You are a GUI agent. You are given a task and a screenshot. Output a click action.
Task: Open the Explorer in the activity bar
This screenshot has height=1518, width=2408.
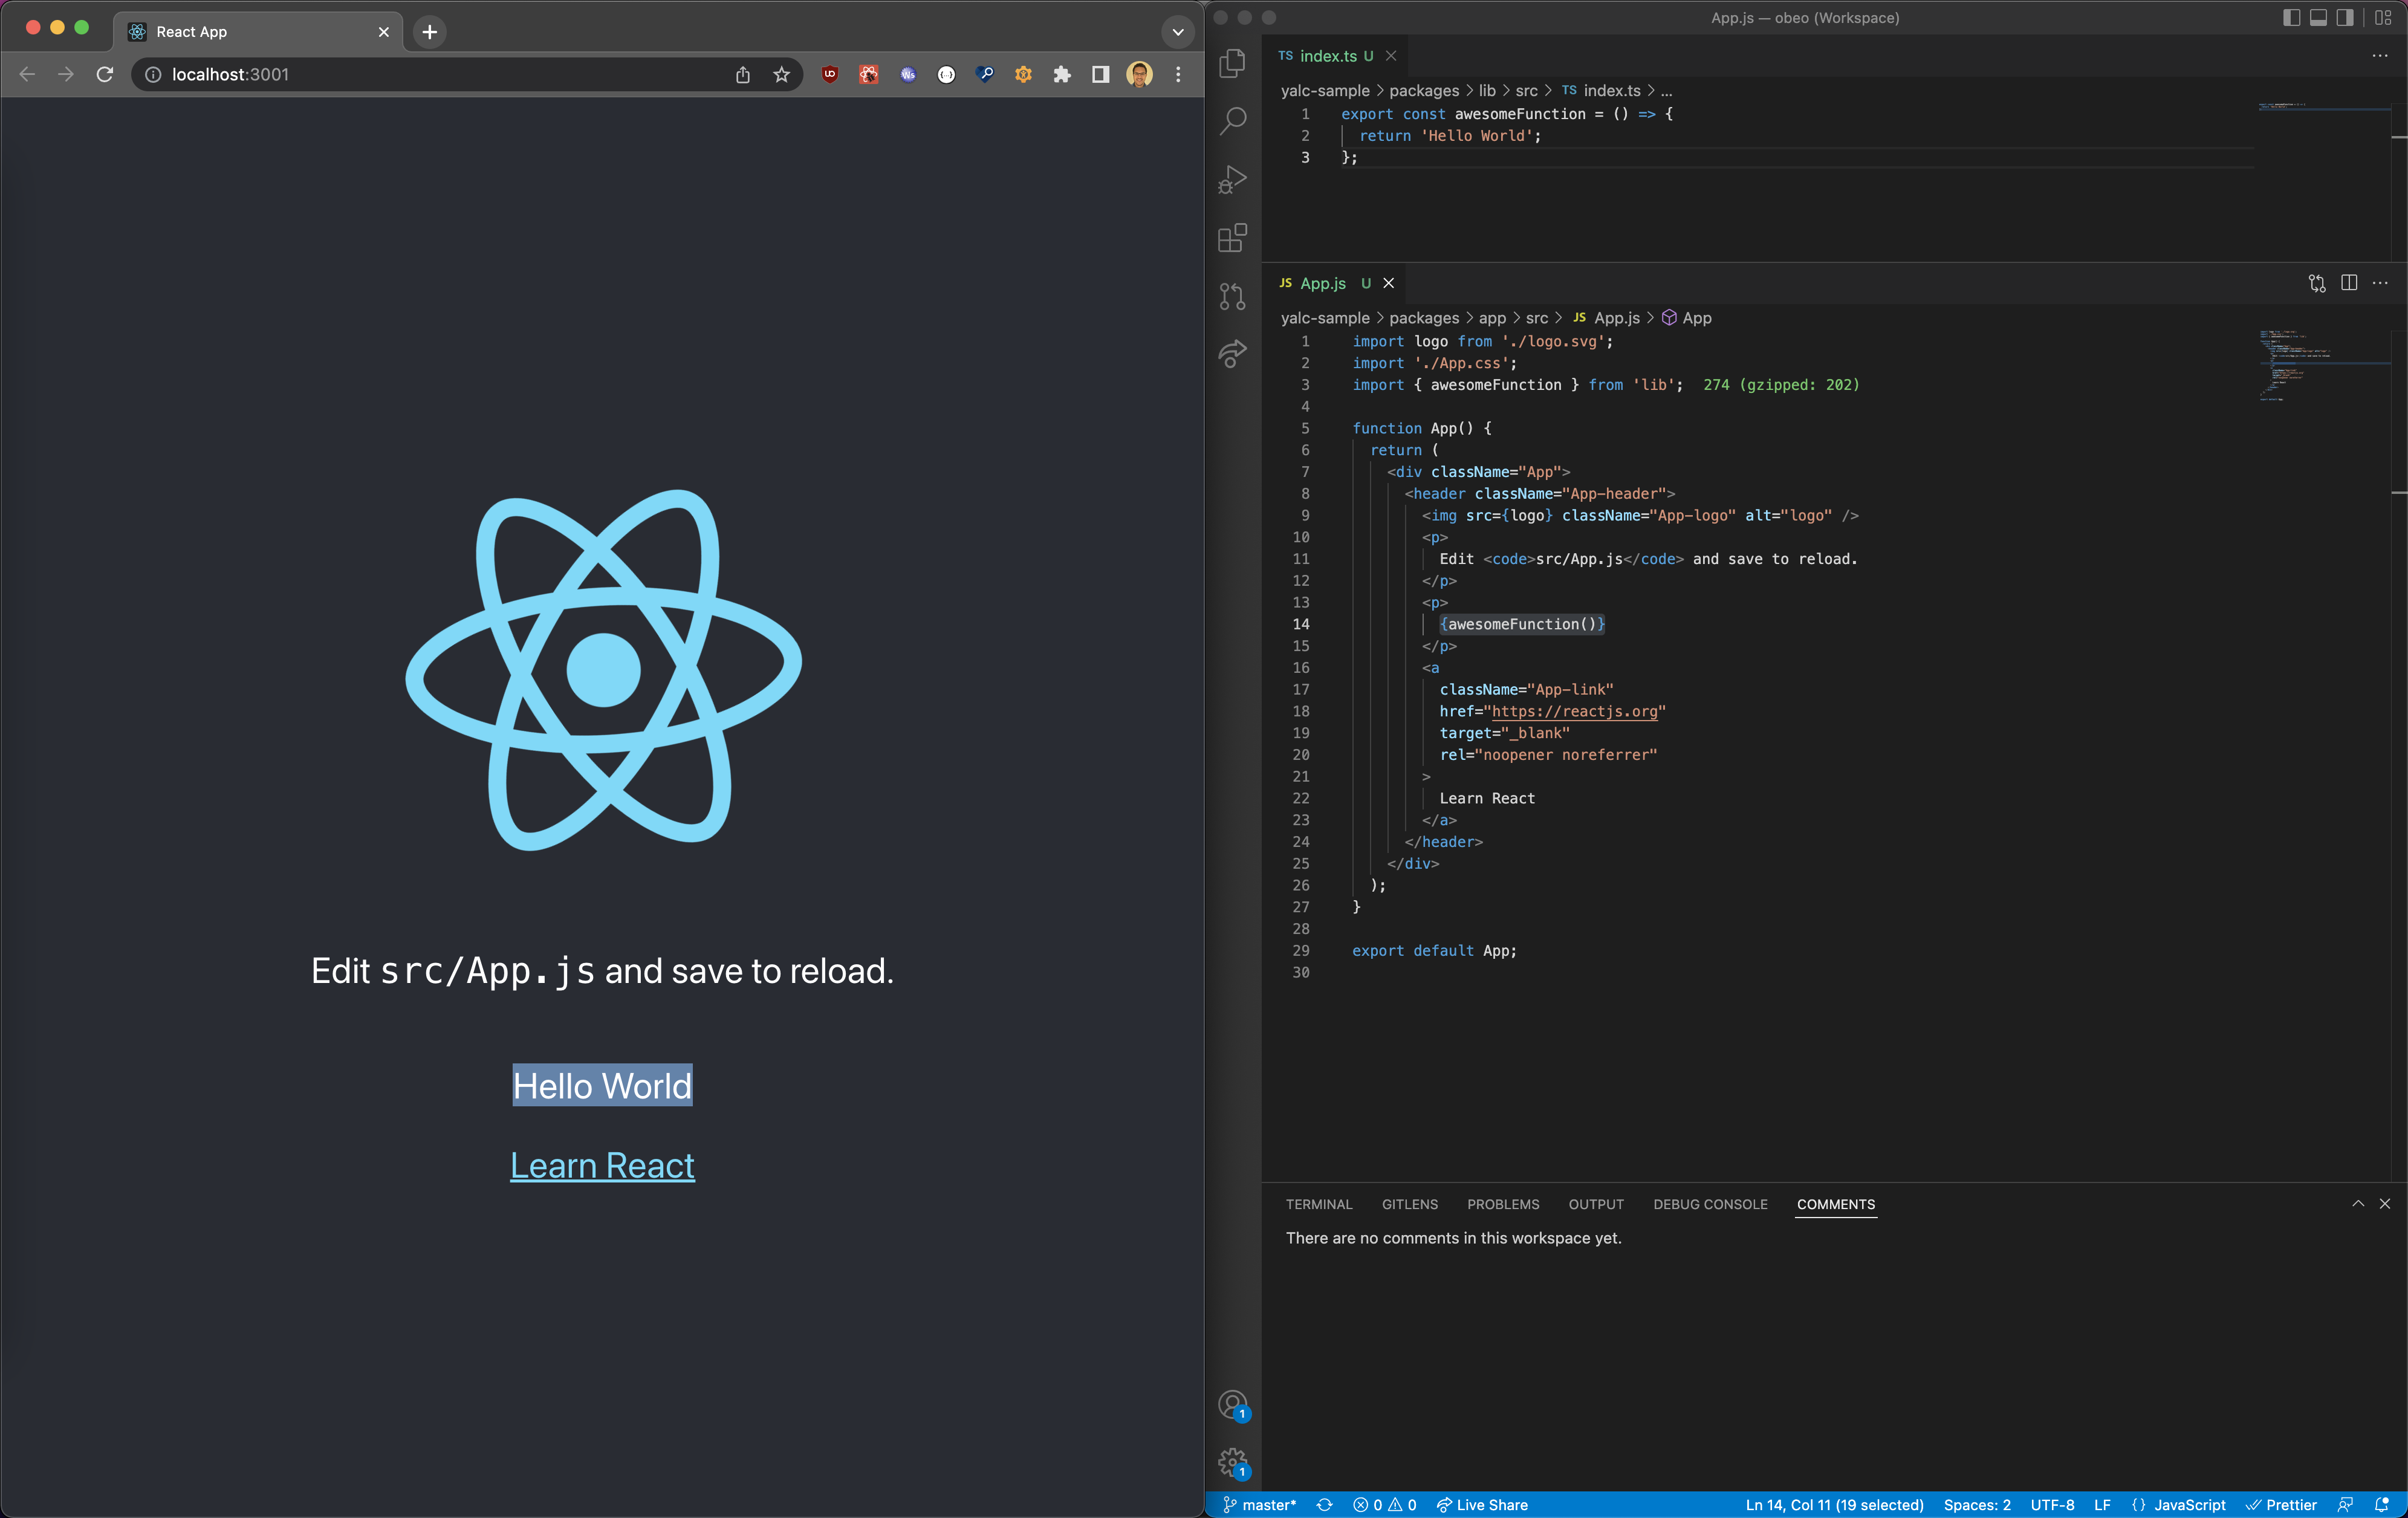coord(1232,62)
